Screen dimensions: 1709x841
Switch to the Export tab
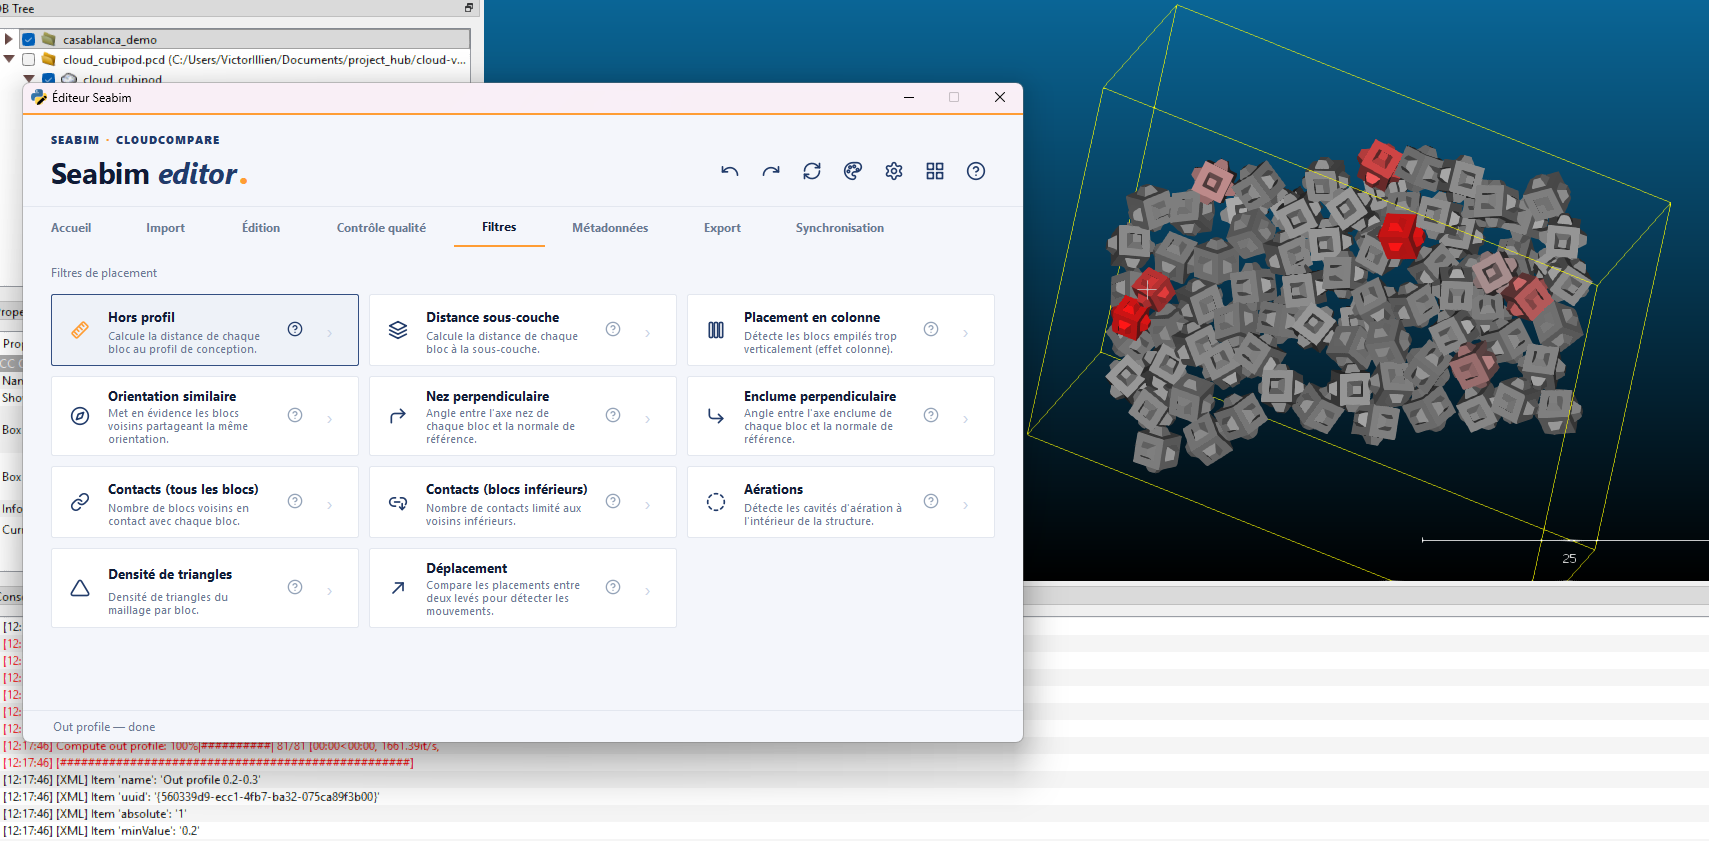coord(722,228)
